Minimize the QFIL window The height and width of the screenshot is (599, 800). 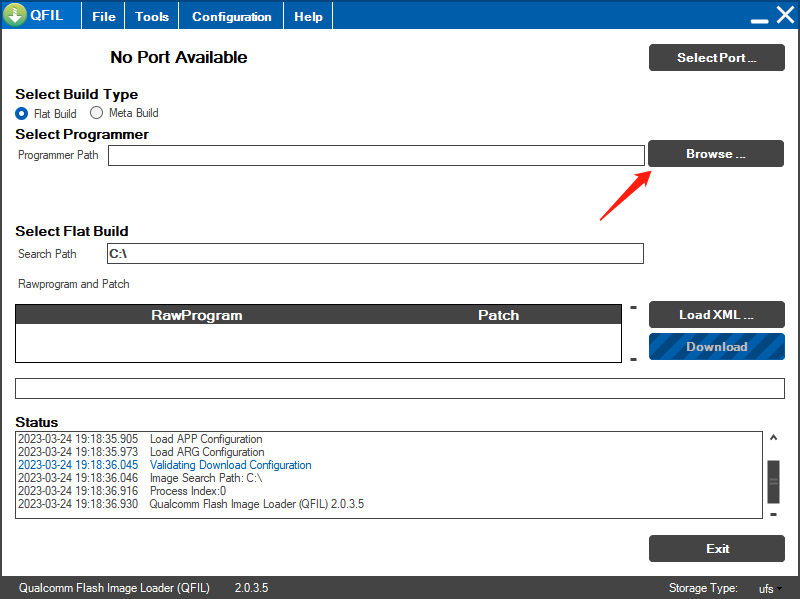tap(759, 21)
